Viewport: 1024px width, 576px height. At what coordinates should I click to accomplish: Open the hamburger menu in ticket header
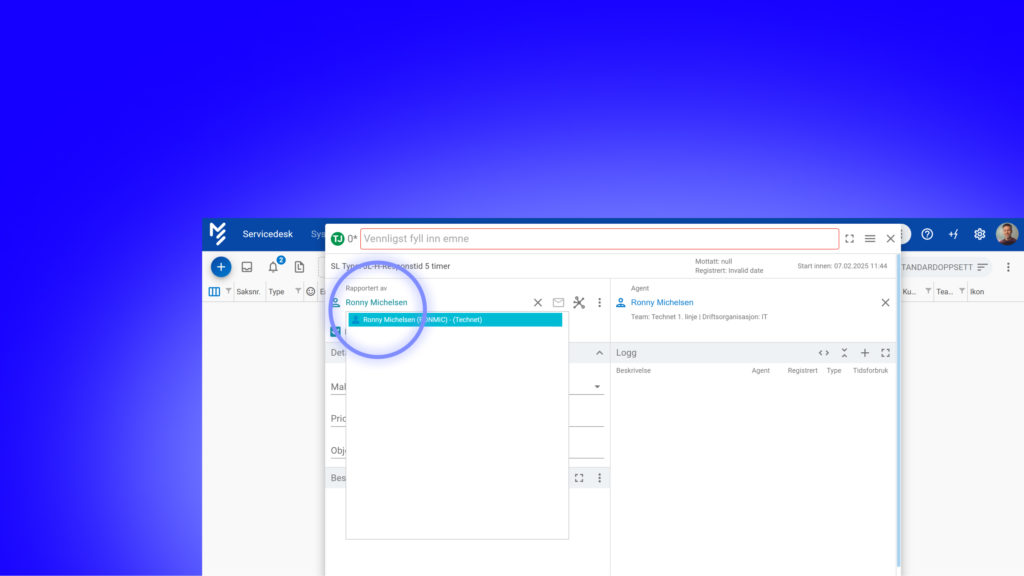(870, 238)
